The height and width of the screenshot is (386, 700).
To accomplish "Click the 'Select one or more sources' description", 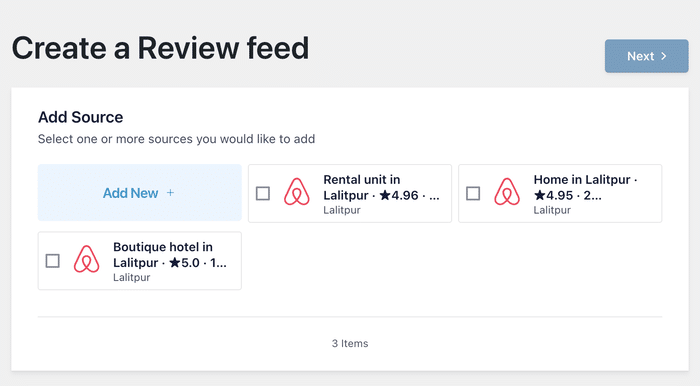I will tap(176, 139).
